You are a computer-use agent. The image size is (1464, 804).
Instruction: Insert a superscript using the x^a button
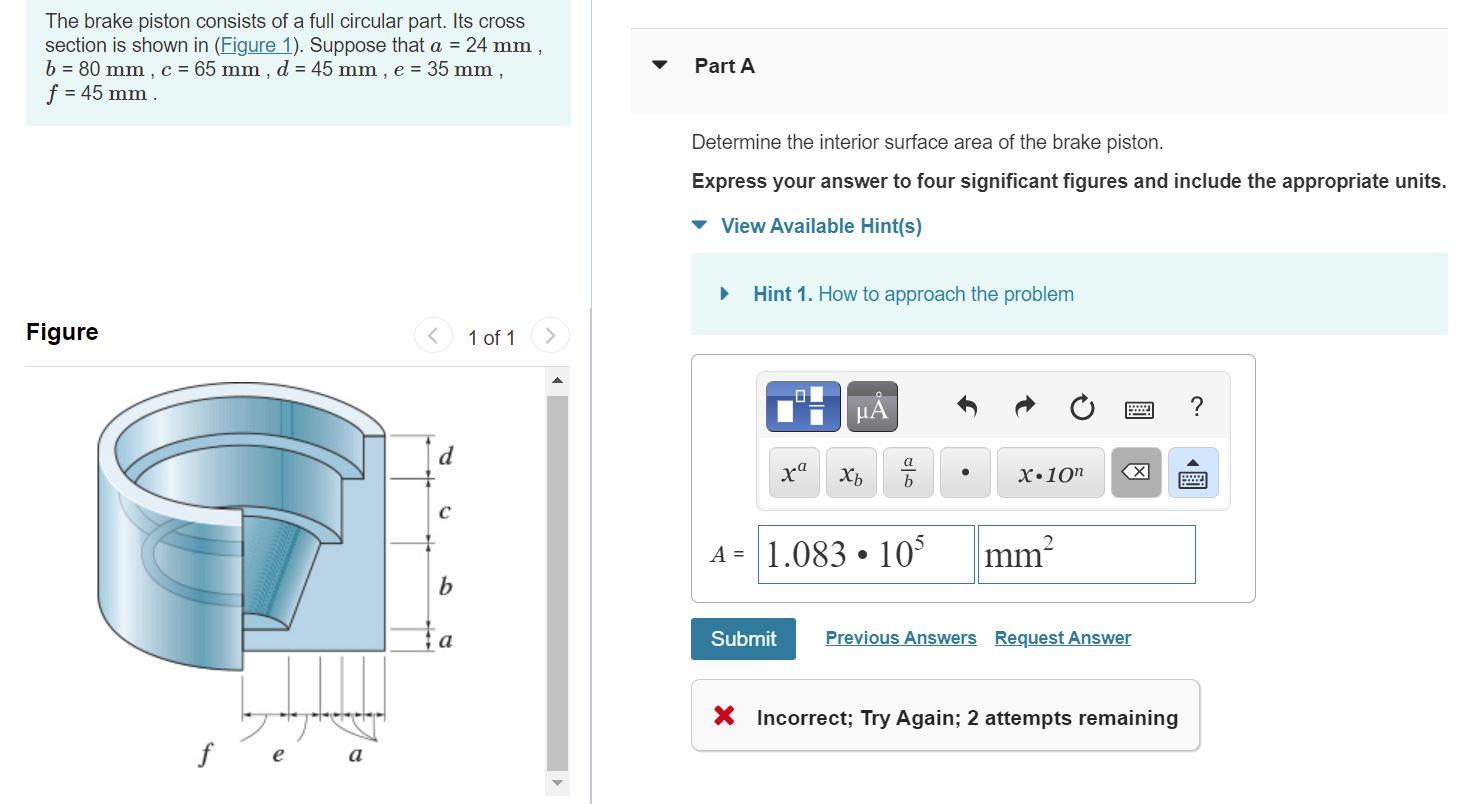tap(792, 472)
